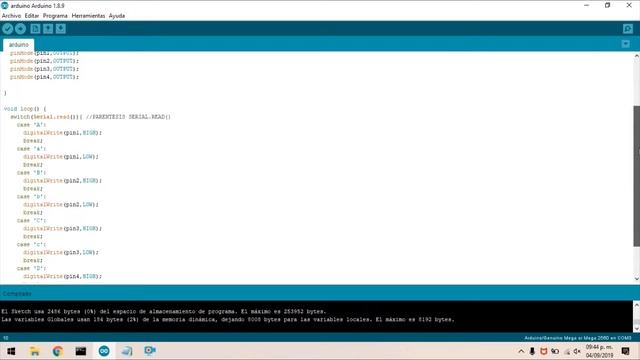Open the screen recorder taskbar icon
640x360 pixels.
tap(150, 351)
